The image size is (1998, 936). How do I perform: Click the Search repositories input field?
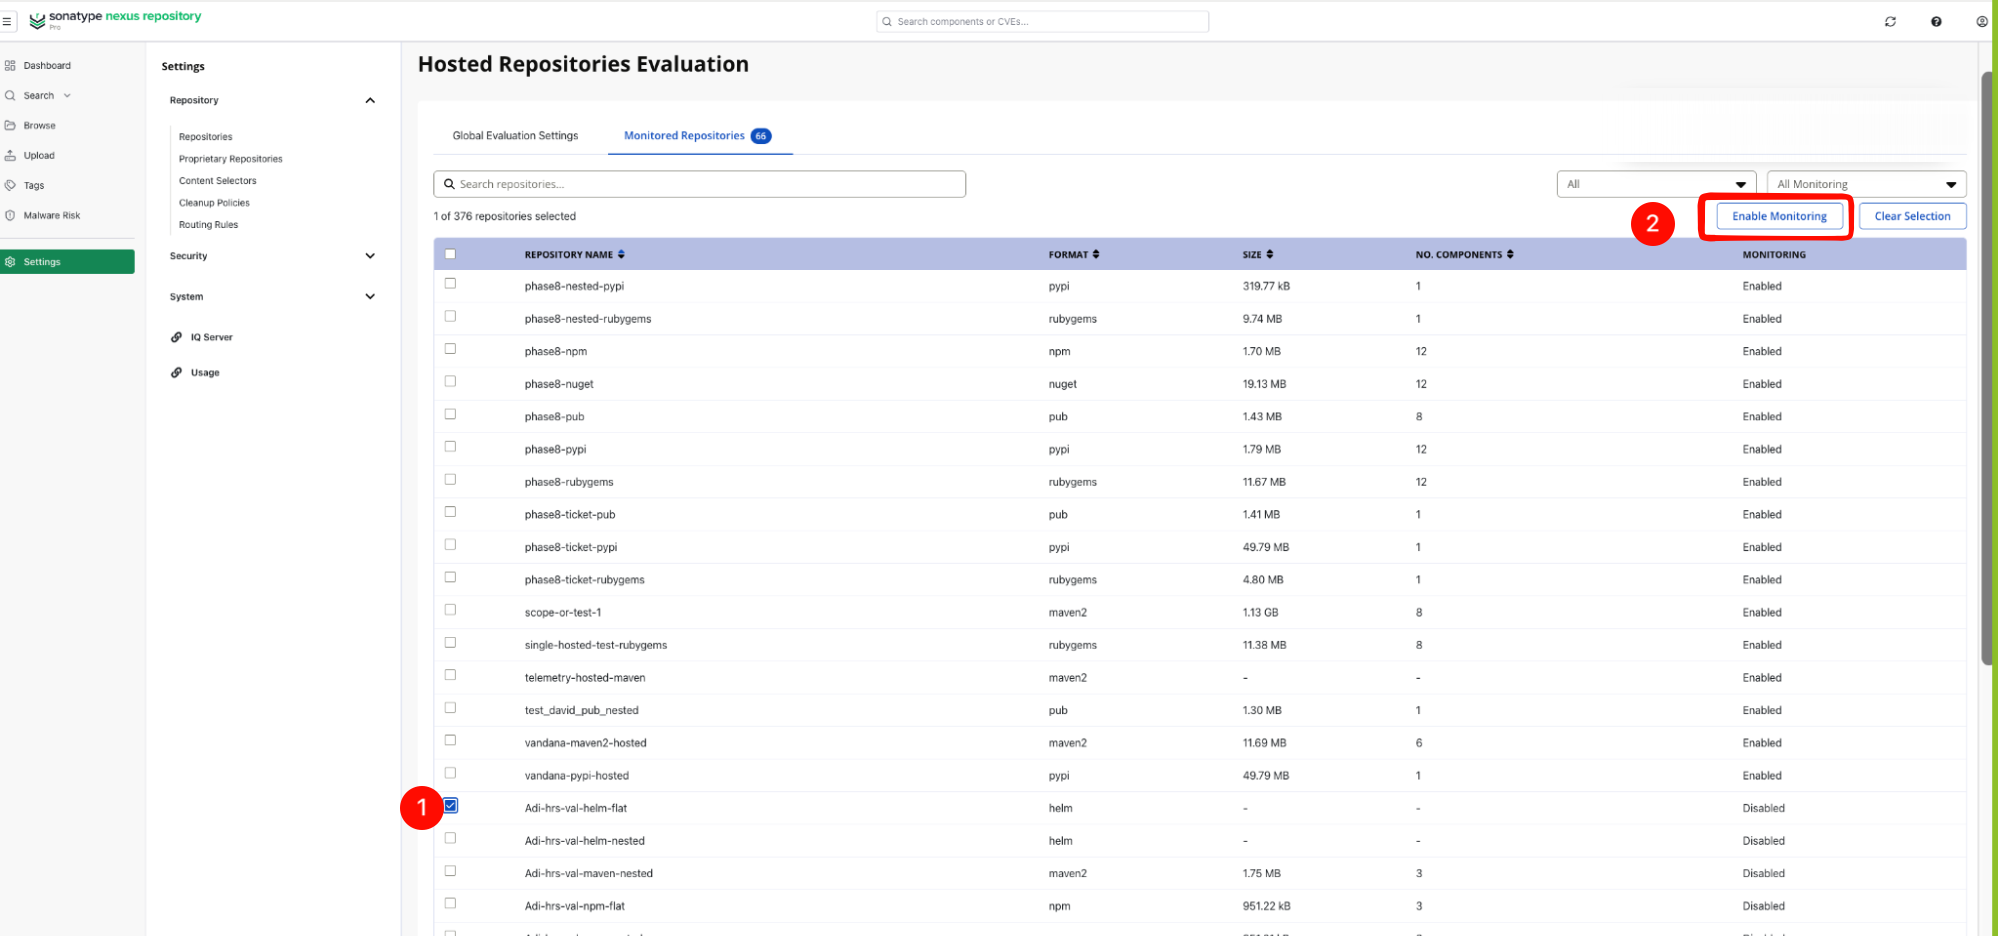[699, 184]
